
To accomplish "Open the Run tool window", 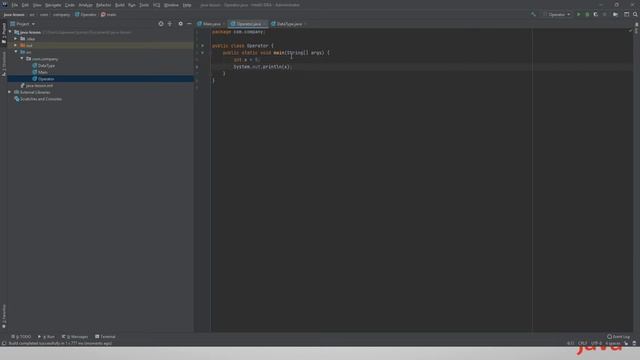I will pyautogui.click(x=46, y=337).
